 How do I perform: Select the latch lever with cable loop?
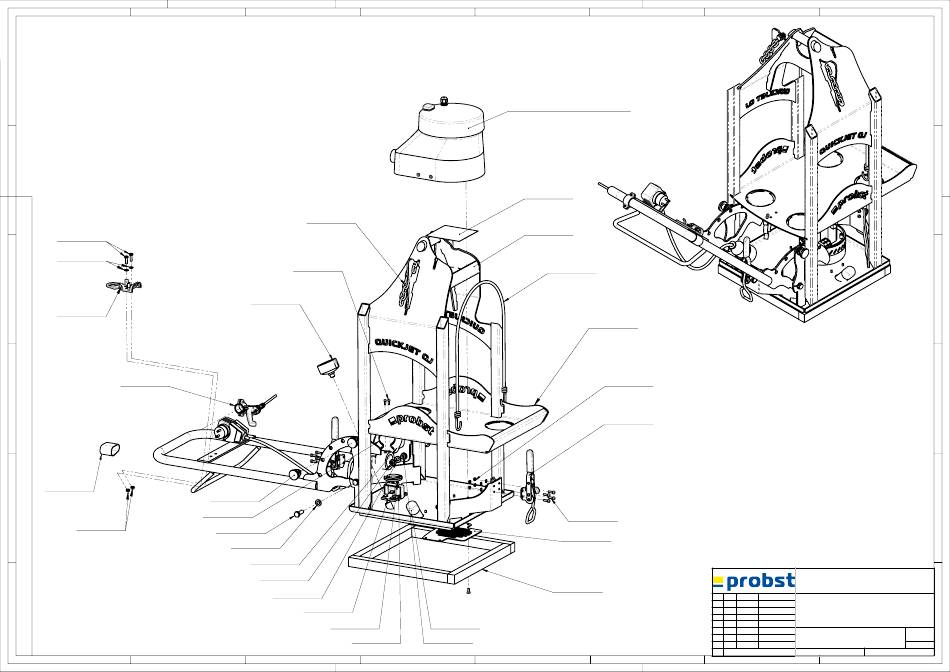click(x=530, y=487)
